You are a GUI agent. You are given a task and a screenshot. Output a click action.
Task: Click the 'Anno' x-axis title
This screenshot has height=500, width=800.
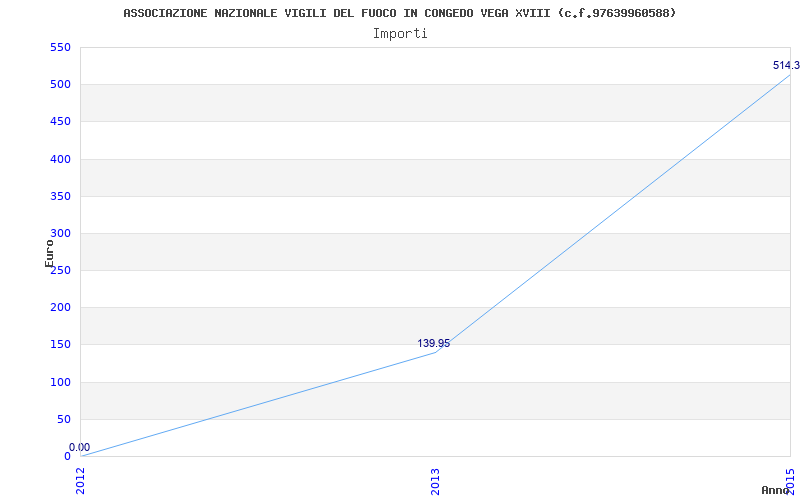(775, 490)
